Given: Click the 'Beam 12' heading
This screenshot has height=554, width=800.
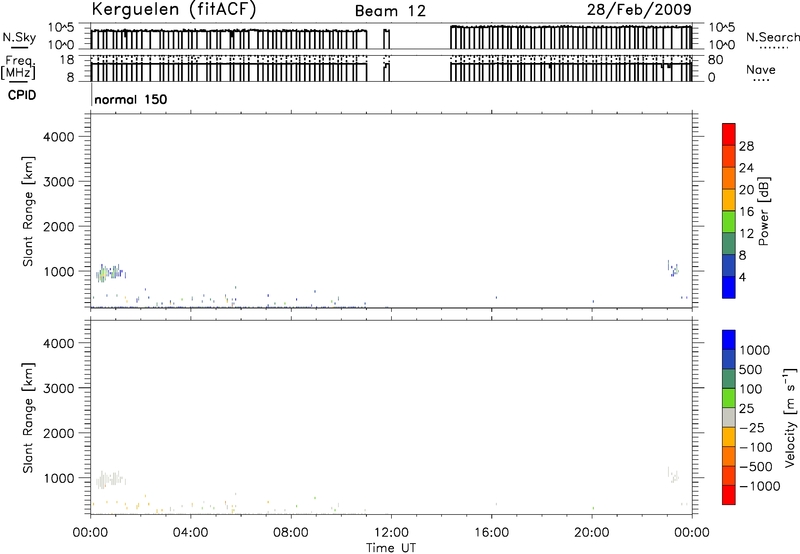Looking at the screenshot, I should click(x=390, y=11).
